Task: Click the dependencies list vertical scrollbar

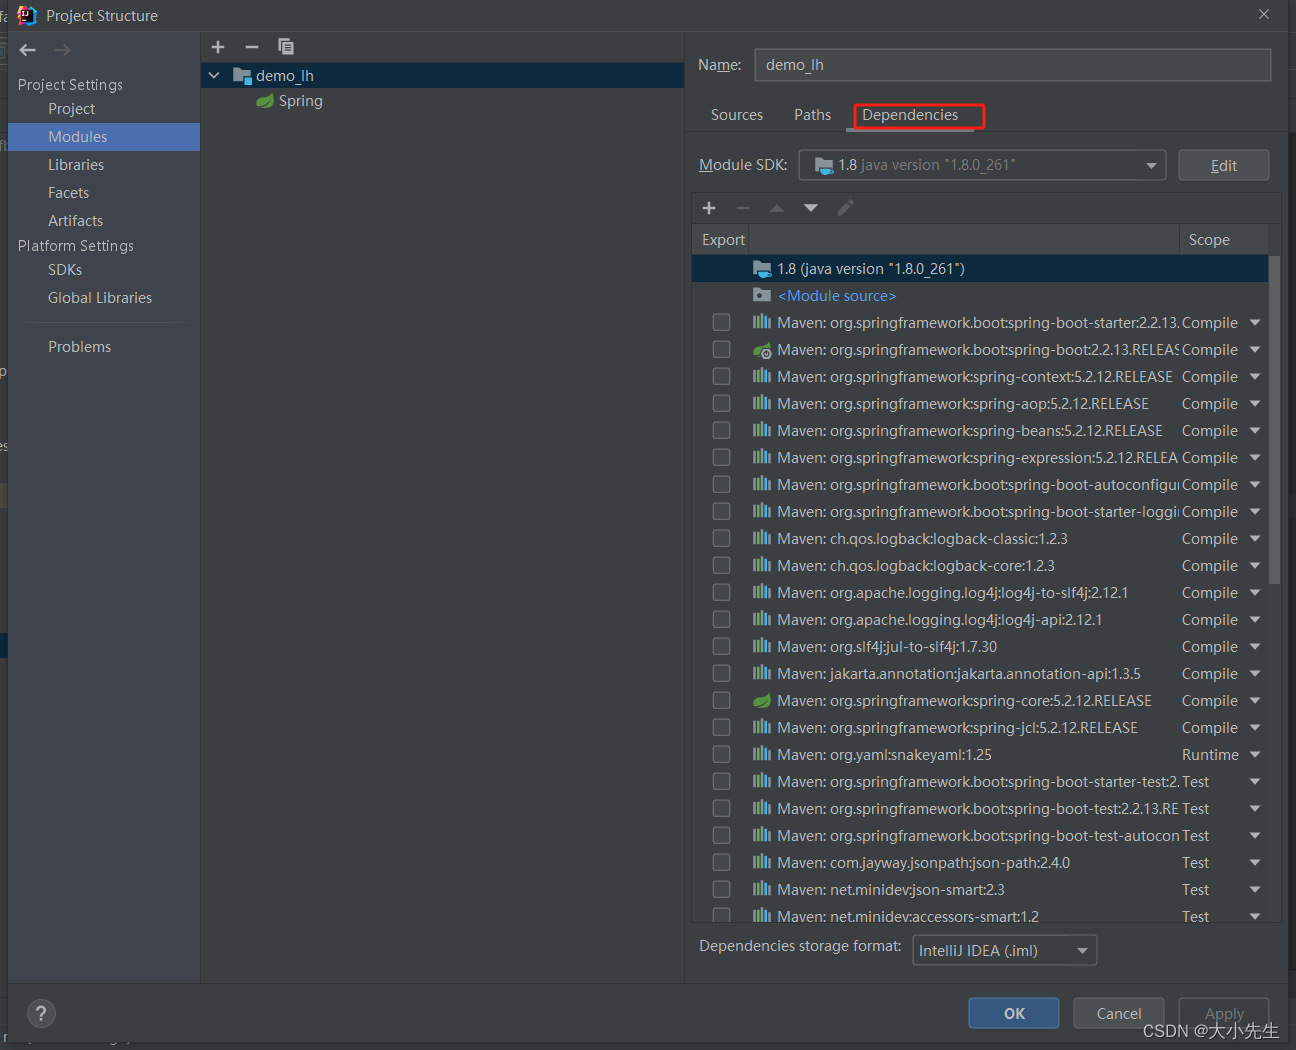Action: pos(1274,420)
